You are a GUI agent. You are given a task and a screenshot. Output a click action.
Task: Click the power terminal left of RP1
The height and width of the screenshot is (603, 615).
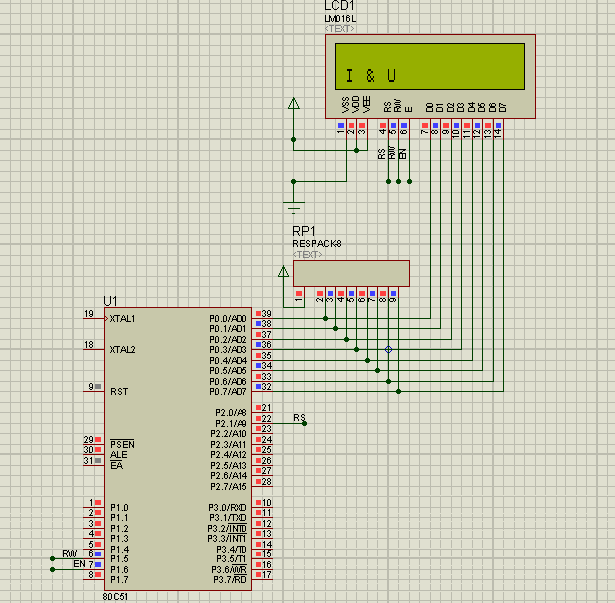tap(284, 271)
